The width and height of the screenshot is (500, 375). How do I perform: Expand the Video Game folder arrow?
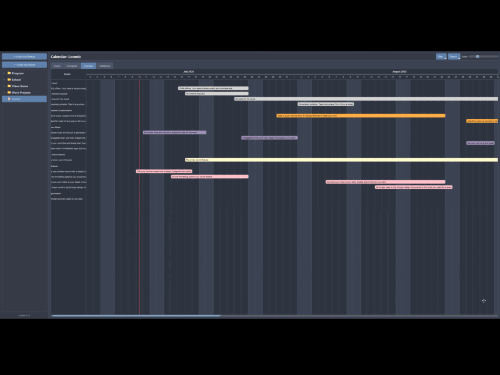click(5, 86)
